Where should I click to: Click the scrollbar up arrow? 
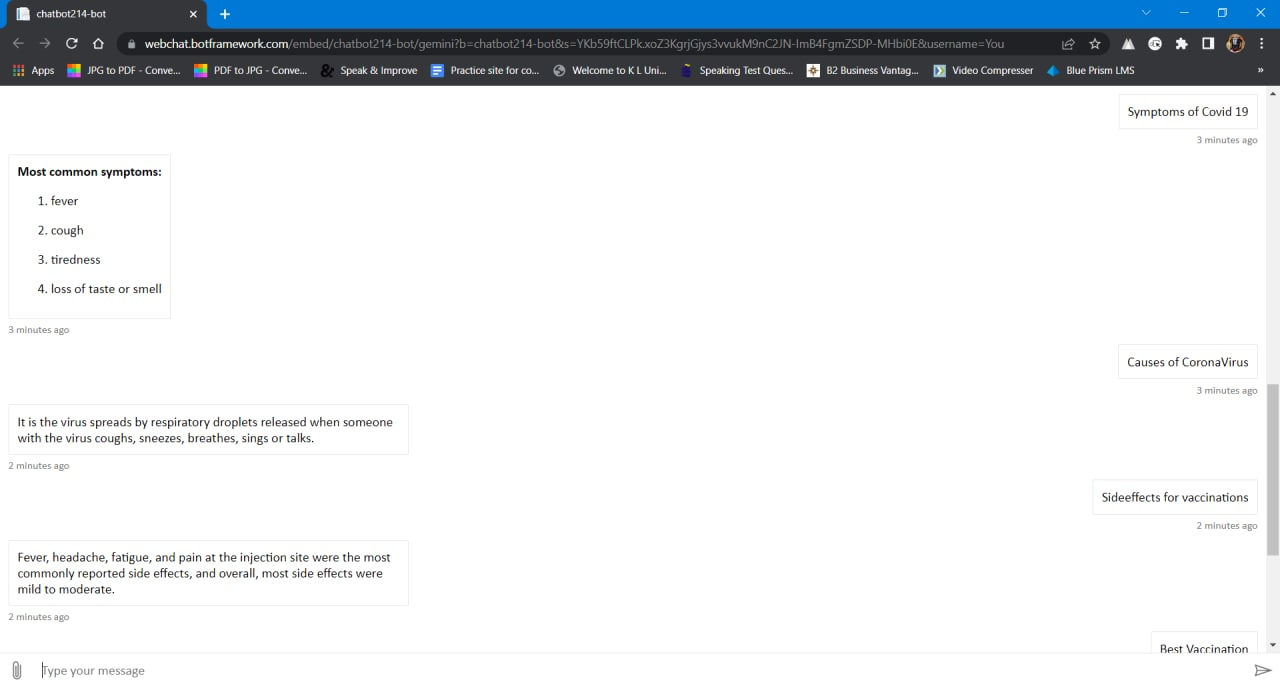click(1272, 94)
